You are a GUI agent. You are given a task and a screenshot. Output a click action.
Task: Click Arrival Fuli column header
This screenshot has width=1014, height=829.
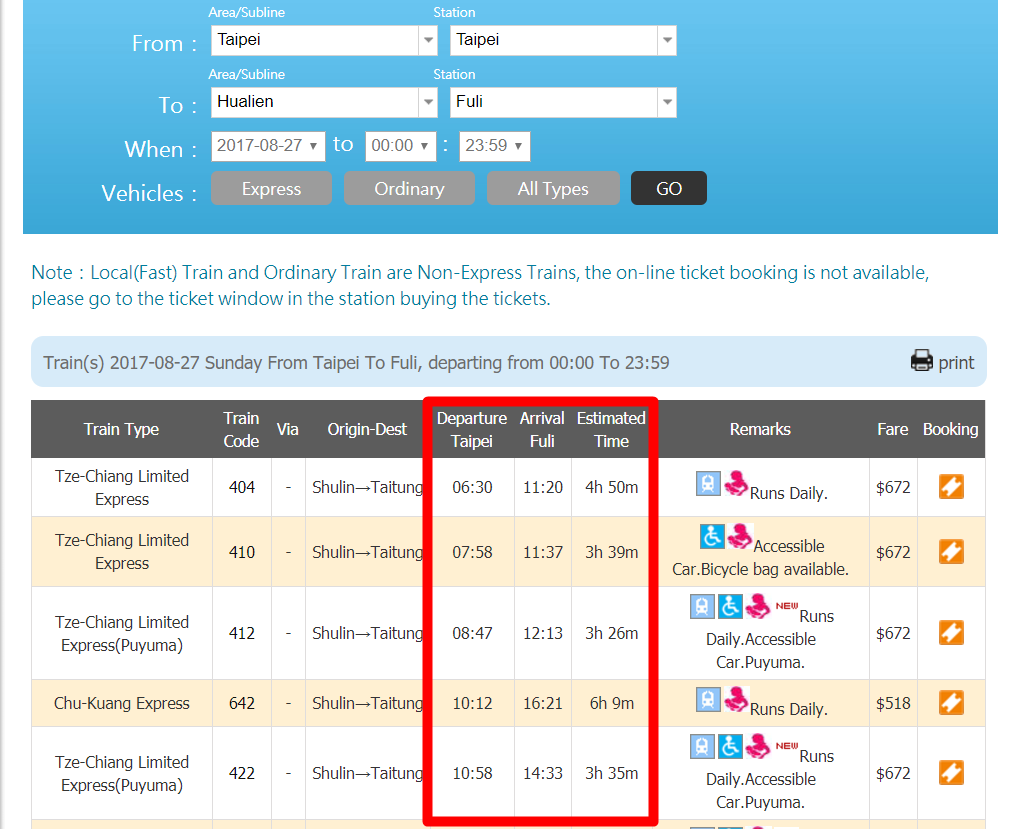(542, 429)
